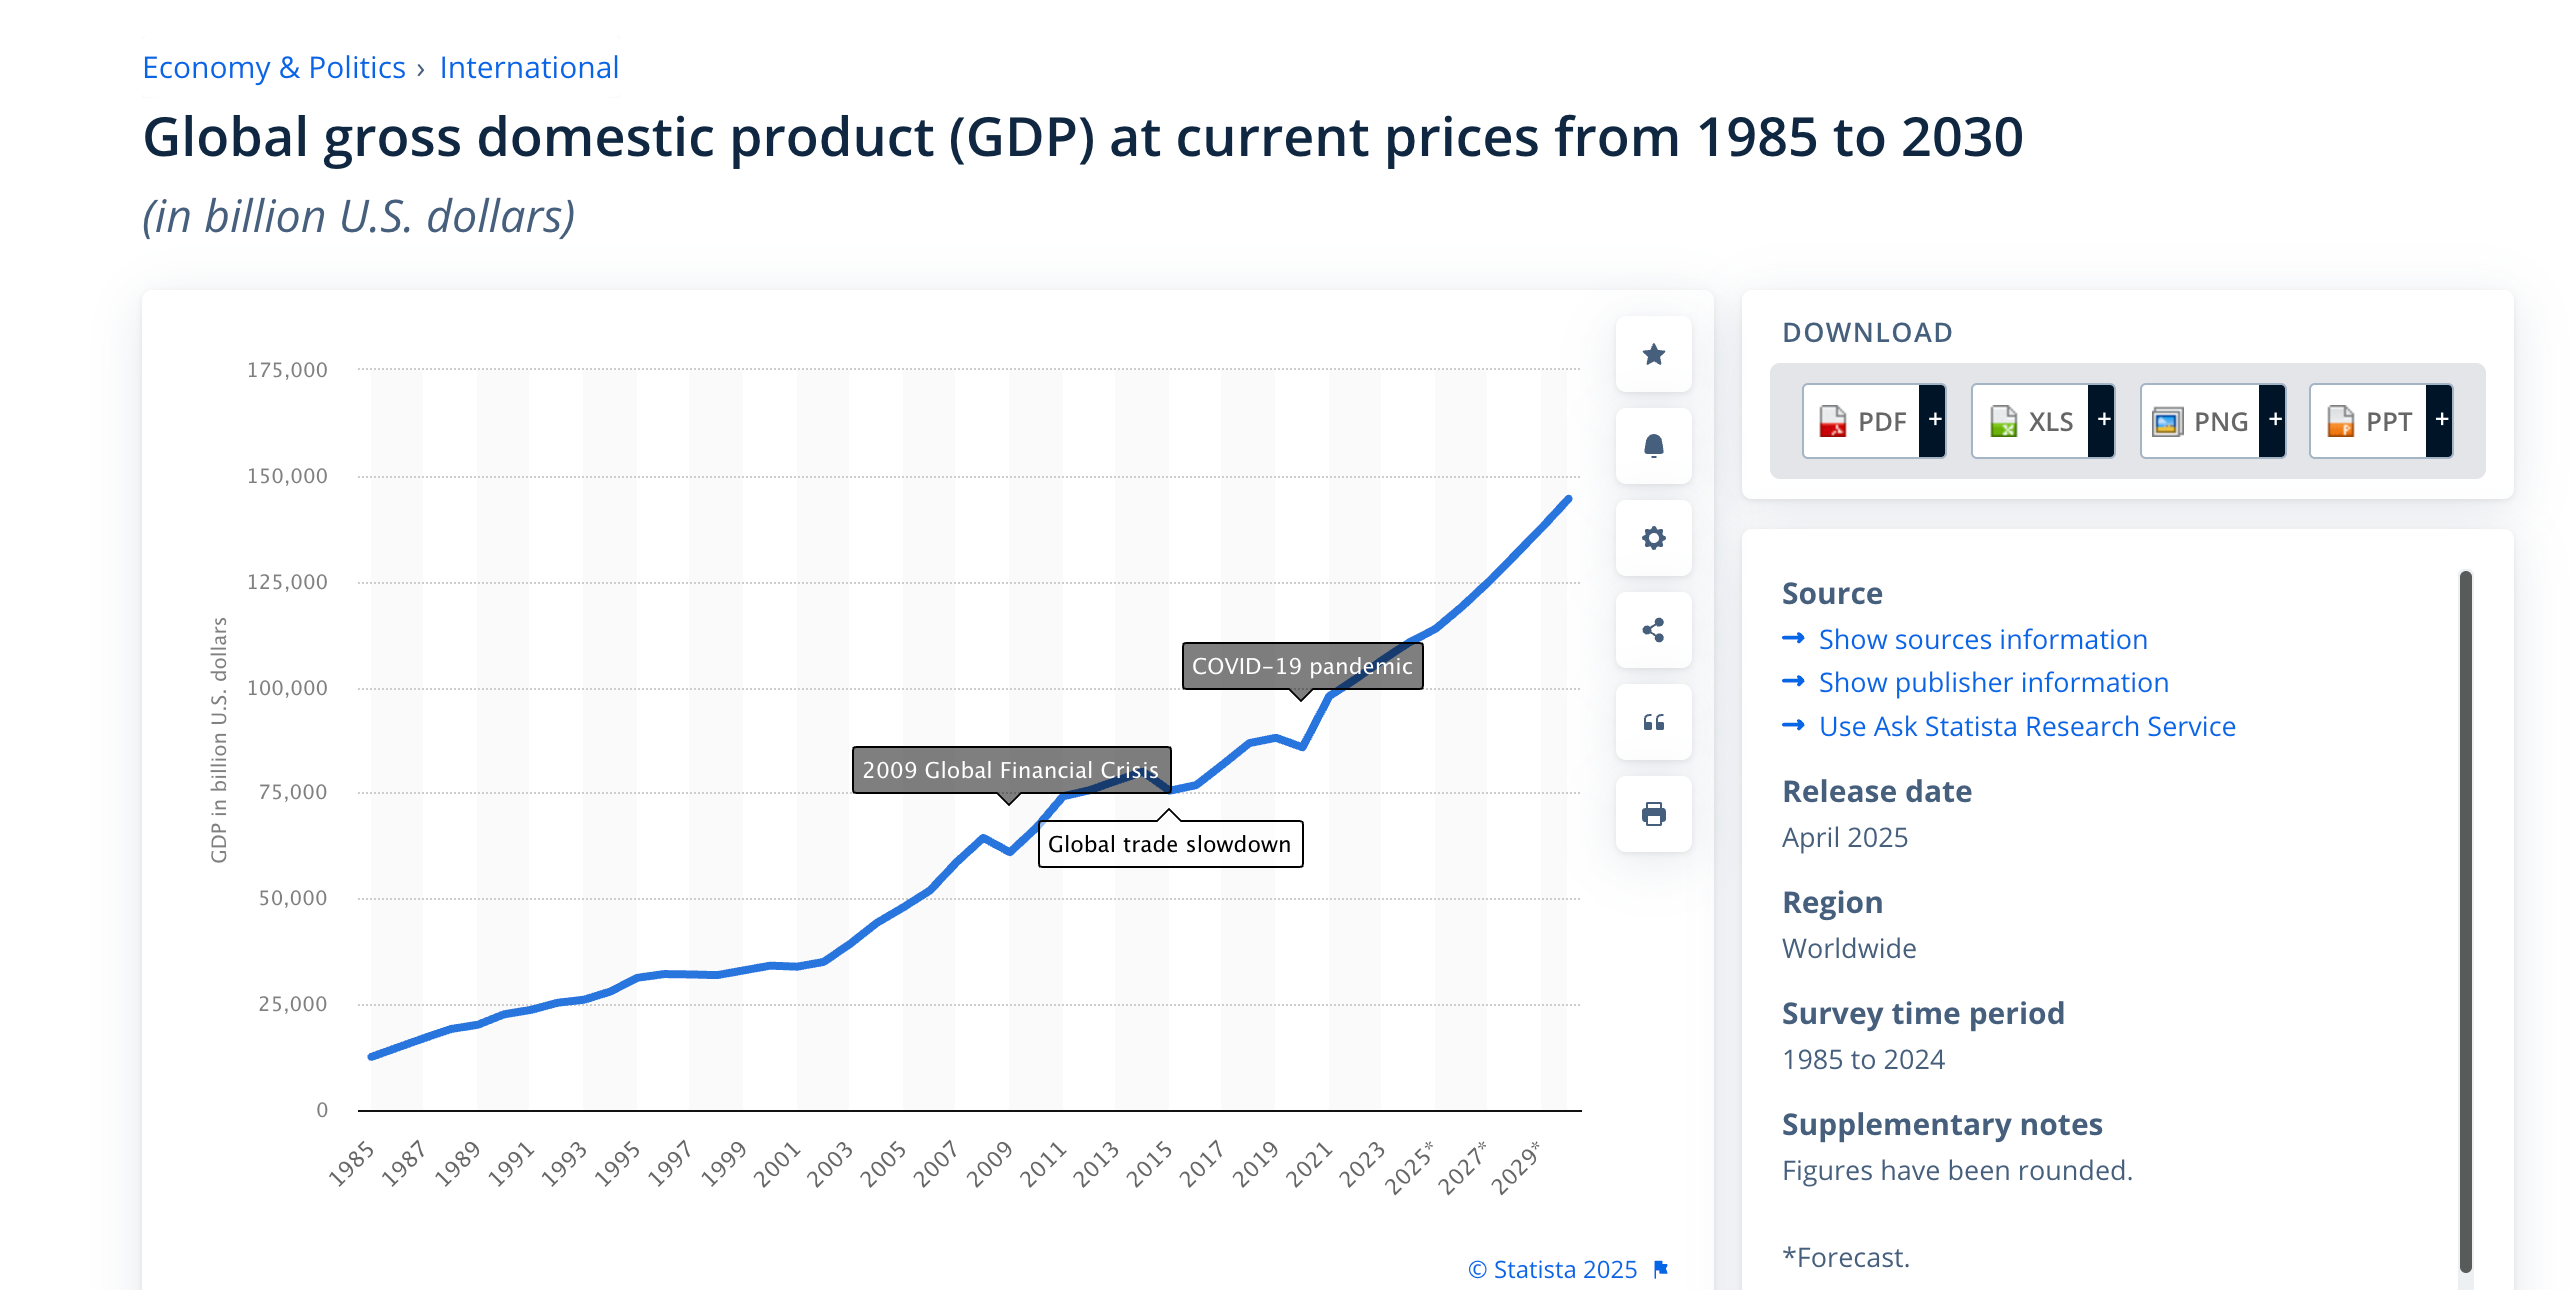Click the COVID-19 pandemic chart annotation

1301,666
